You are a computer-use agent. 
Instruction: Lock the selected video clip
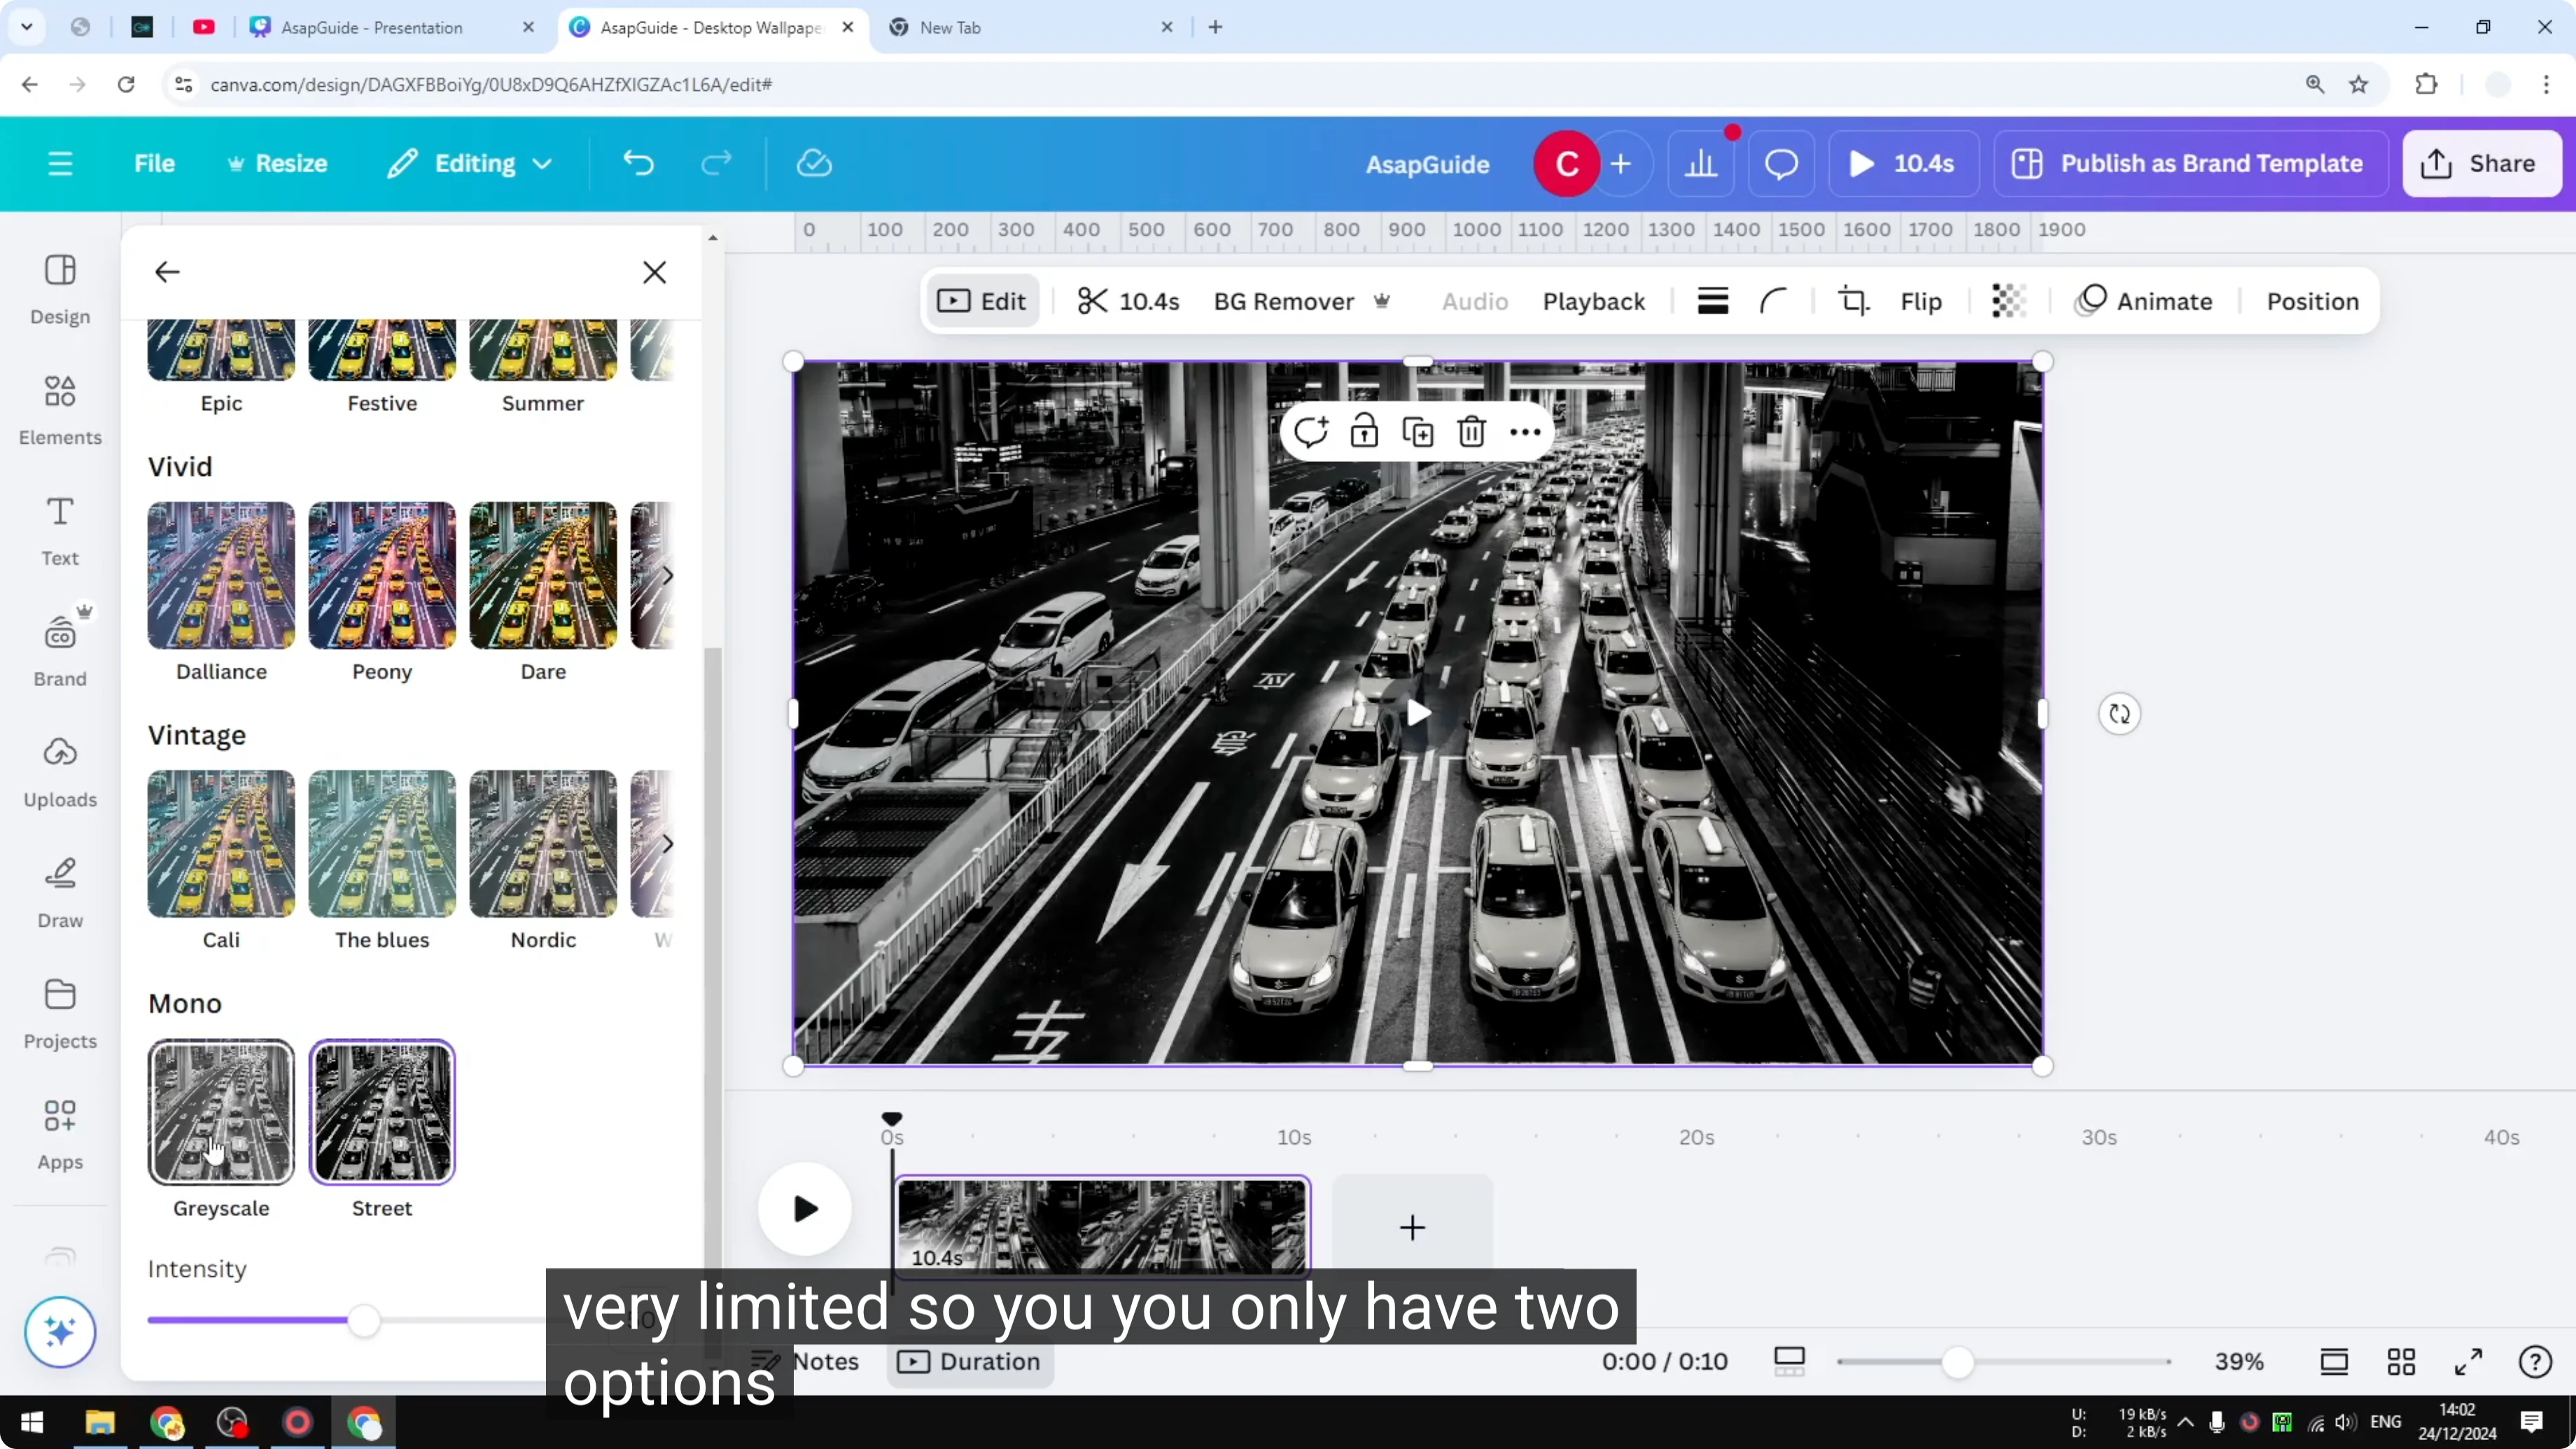pyautogui.click(x=1365, y=430)
